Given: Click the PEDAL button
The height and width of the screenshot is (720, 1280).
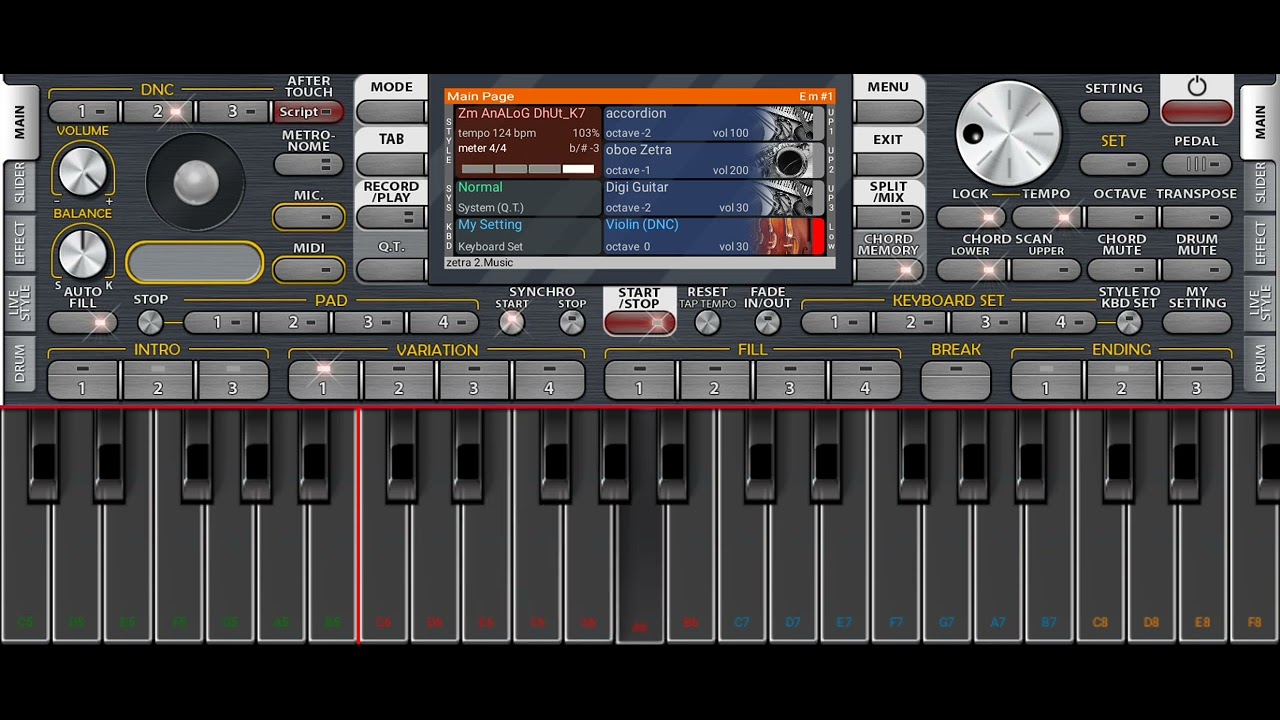Looking at the screenshot, I should tap(1196, 164).
